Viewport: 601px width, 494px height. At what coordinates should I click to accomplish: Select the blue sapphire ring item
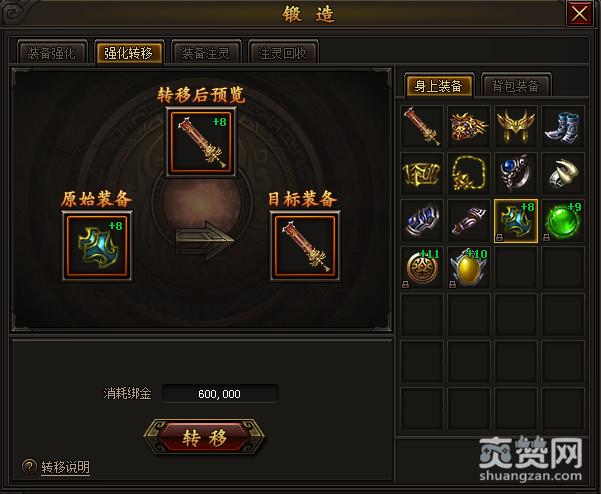point(516,174)
